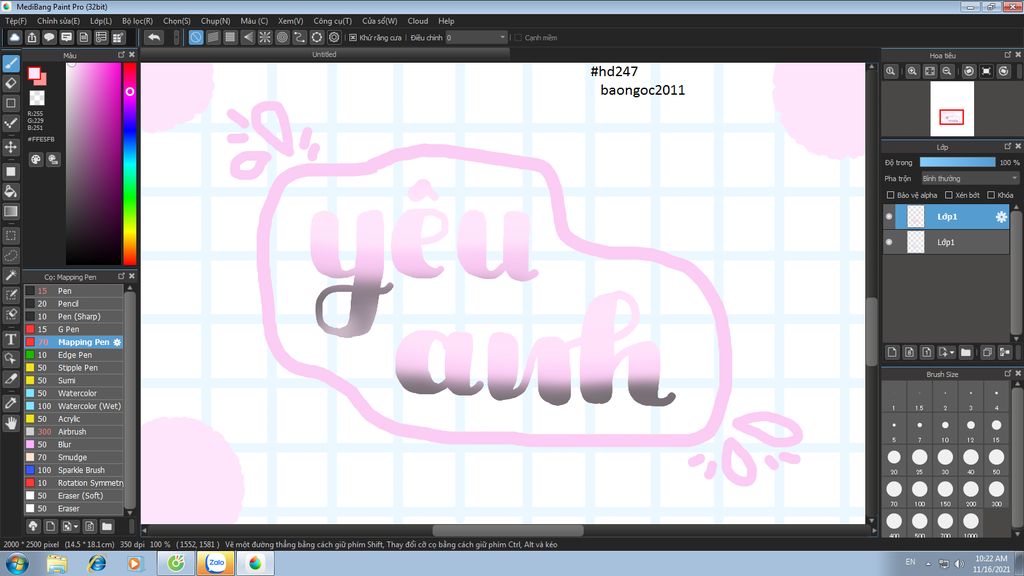Open the Chỉnh sửa(E) menu
Image resolution: width=1024 pixels, height=576 pixels.
[58, 21]
